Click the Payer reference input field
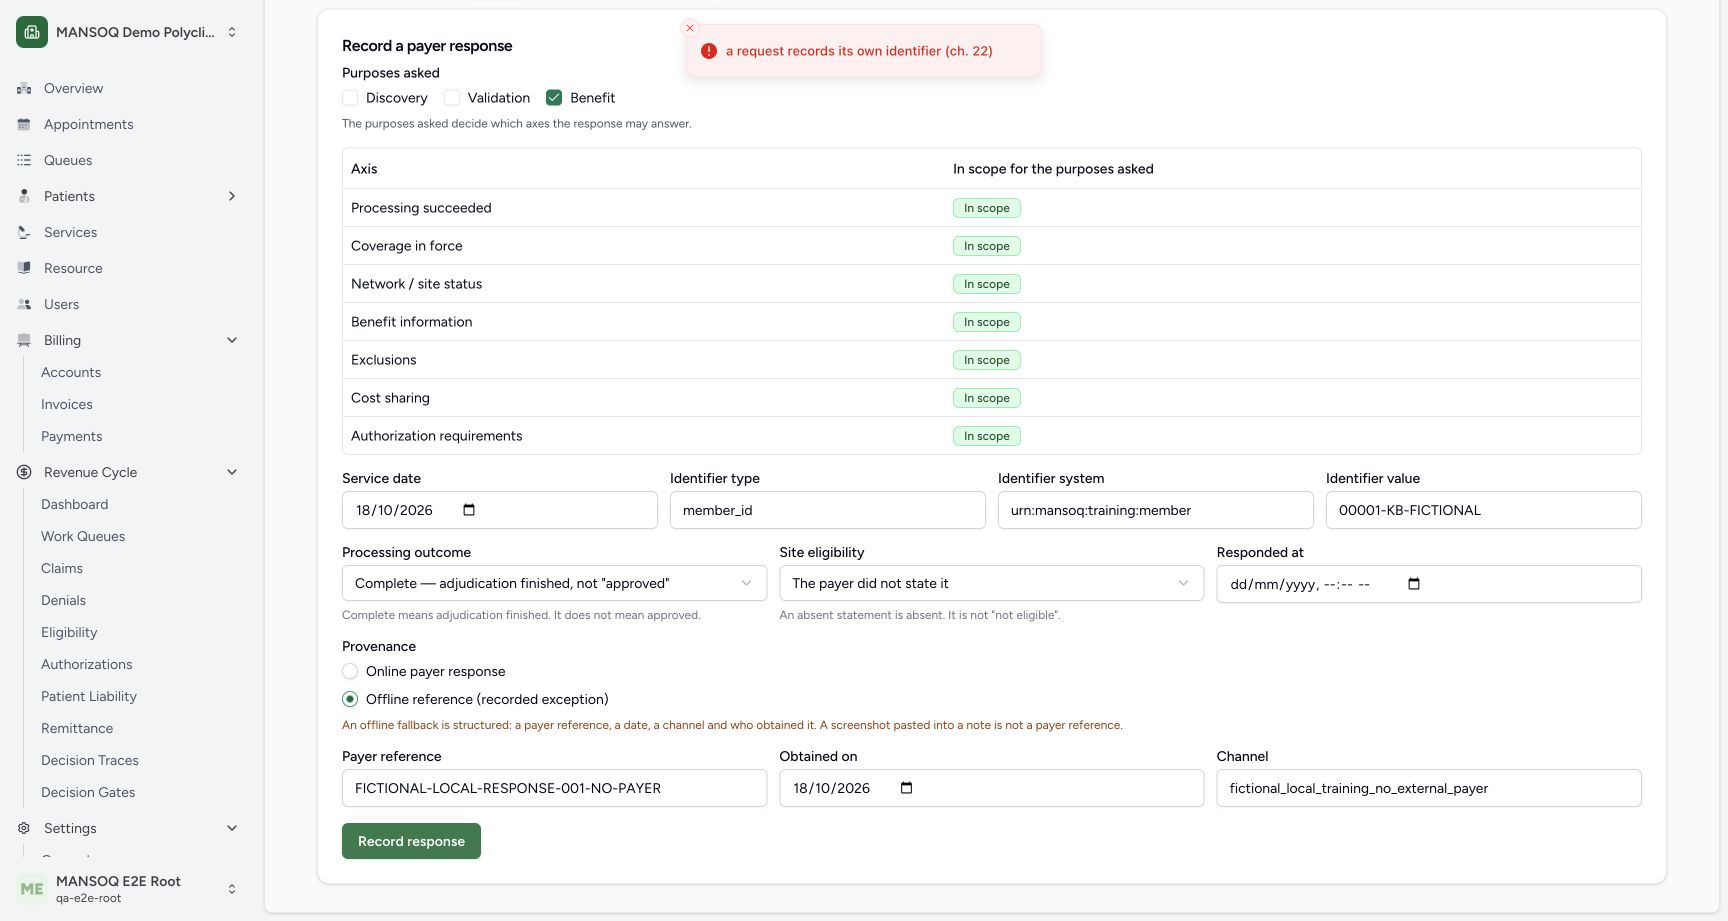The image size is (1728, 921). [x=554, y=788]
